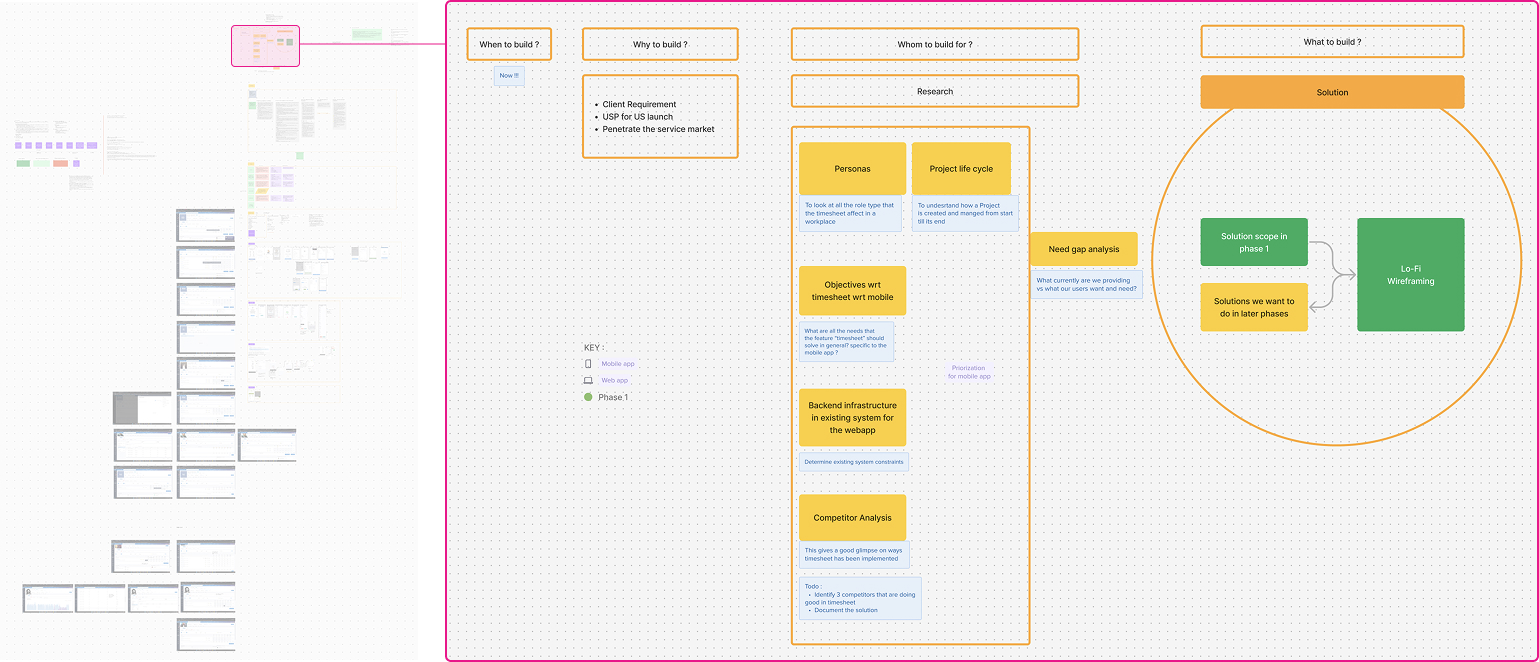Click the 'Project life cycle' sticky note
This screenshot has height=662, width=1539.
[x=963, y=168]
